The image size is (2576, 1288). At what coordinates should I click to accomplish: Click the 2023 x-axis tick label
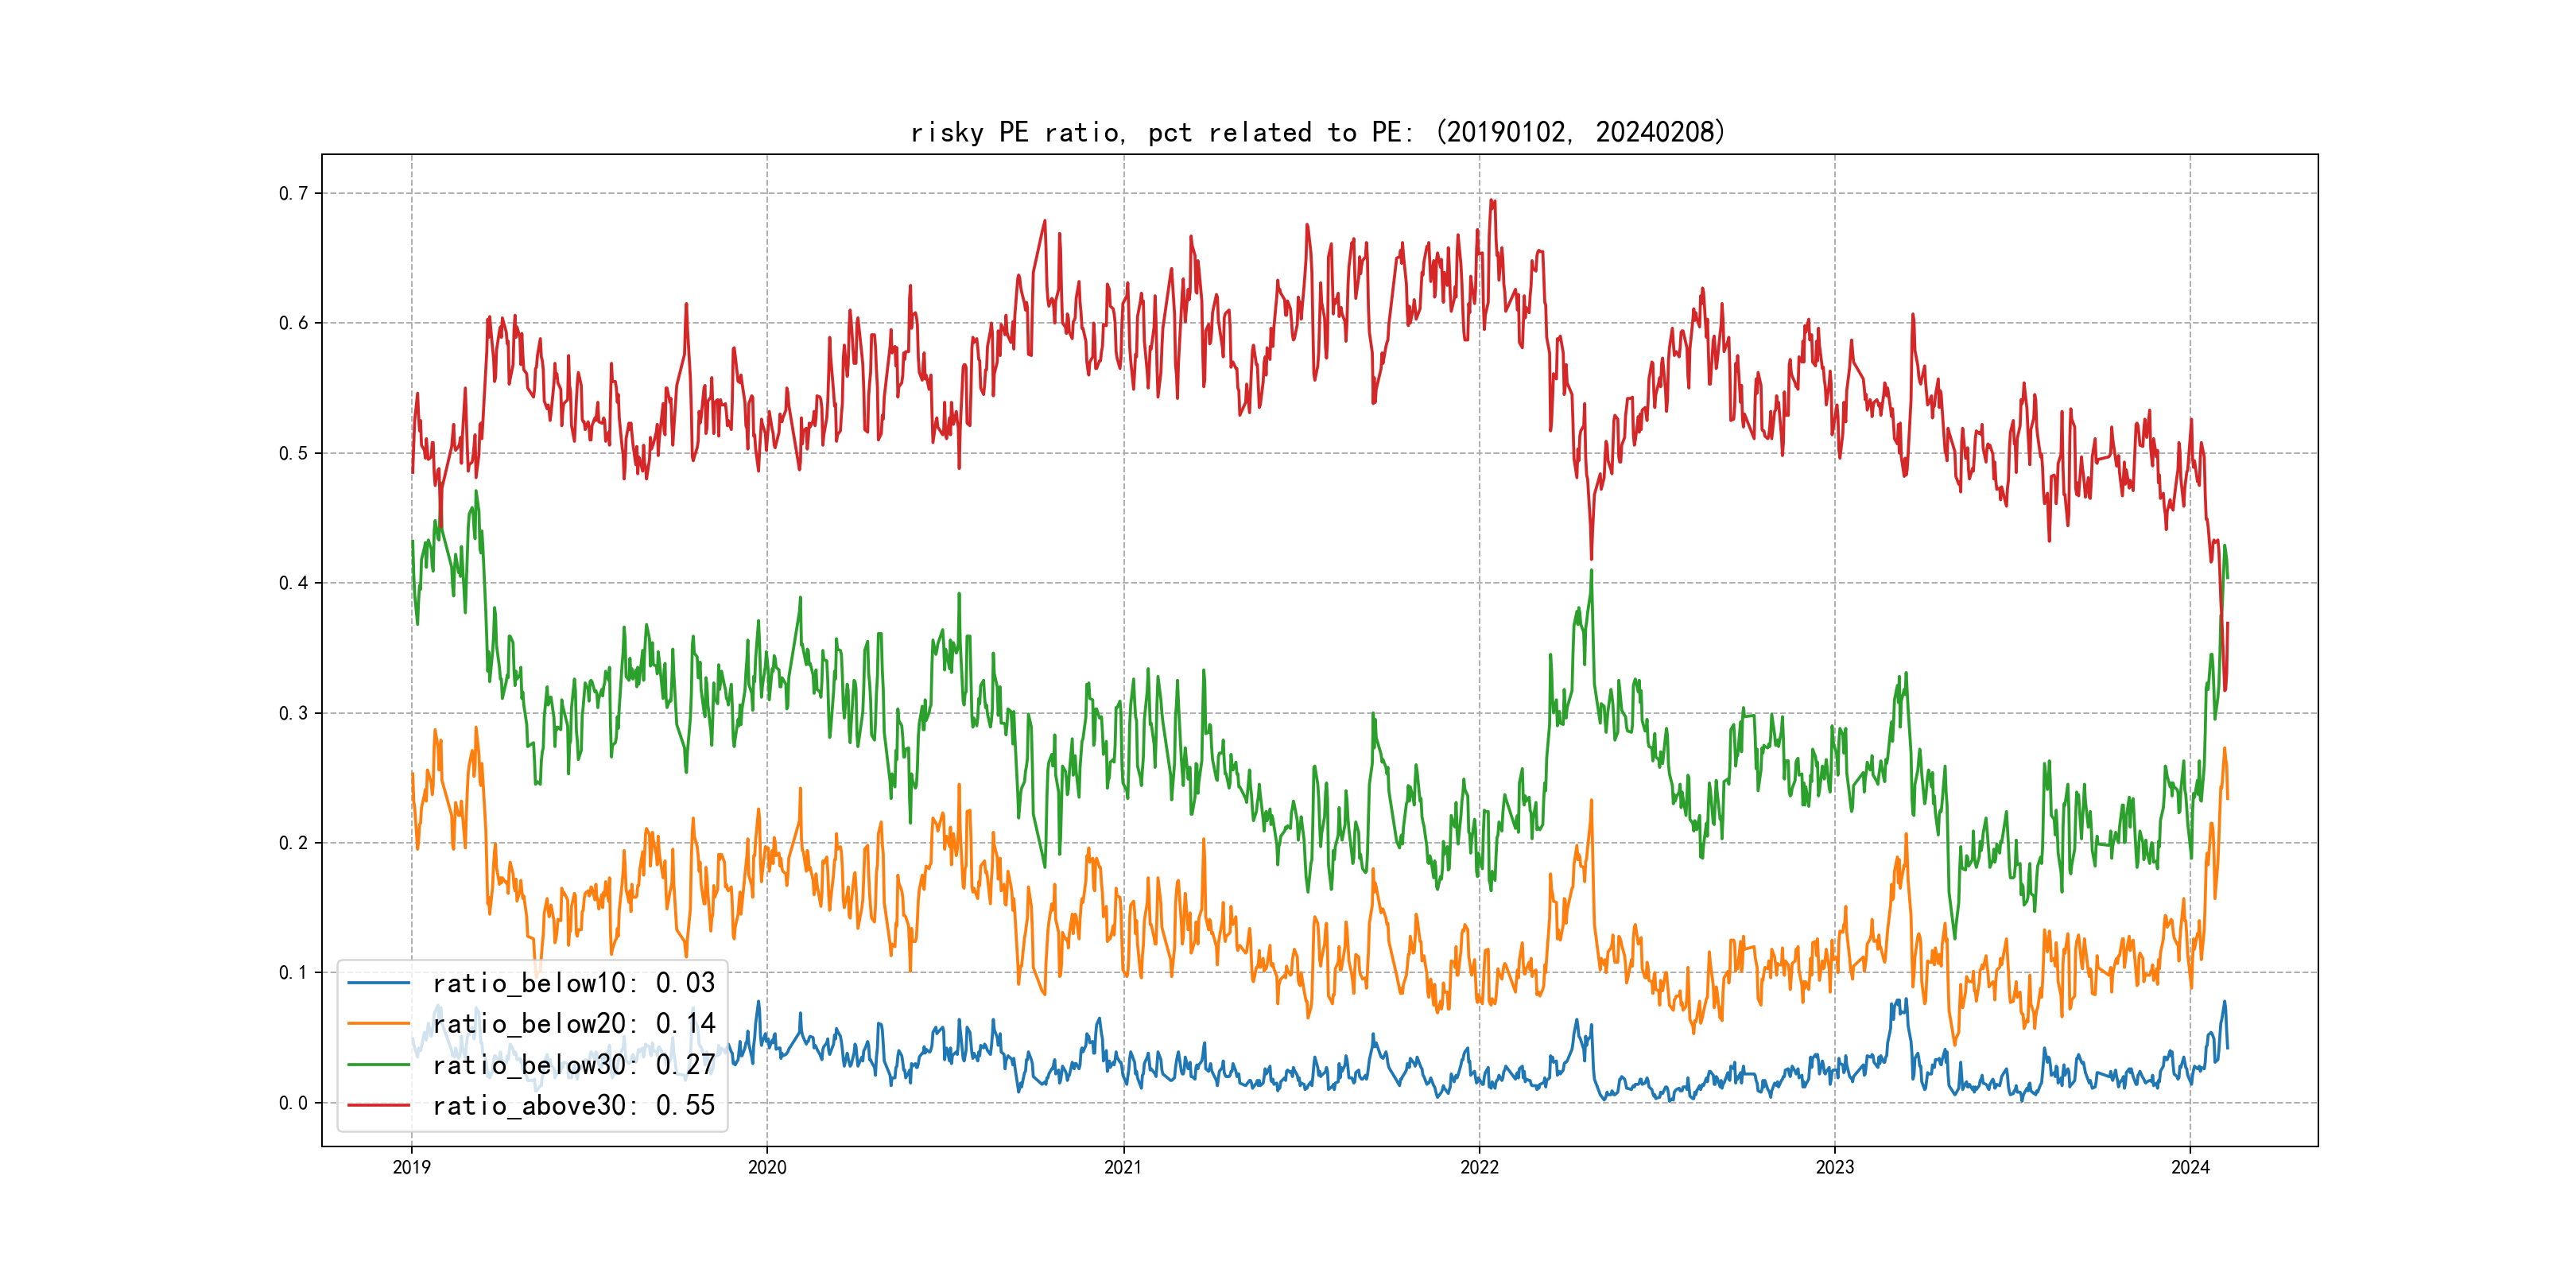[x=1834, y=1167]
